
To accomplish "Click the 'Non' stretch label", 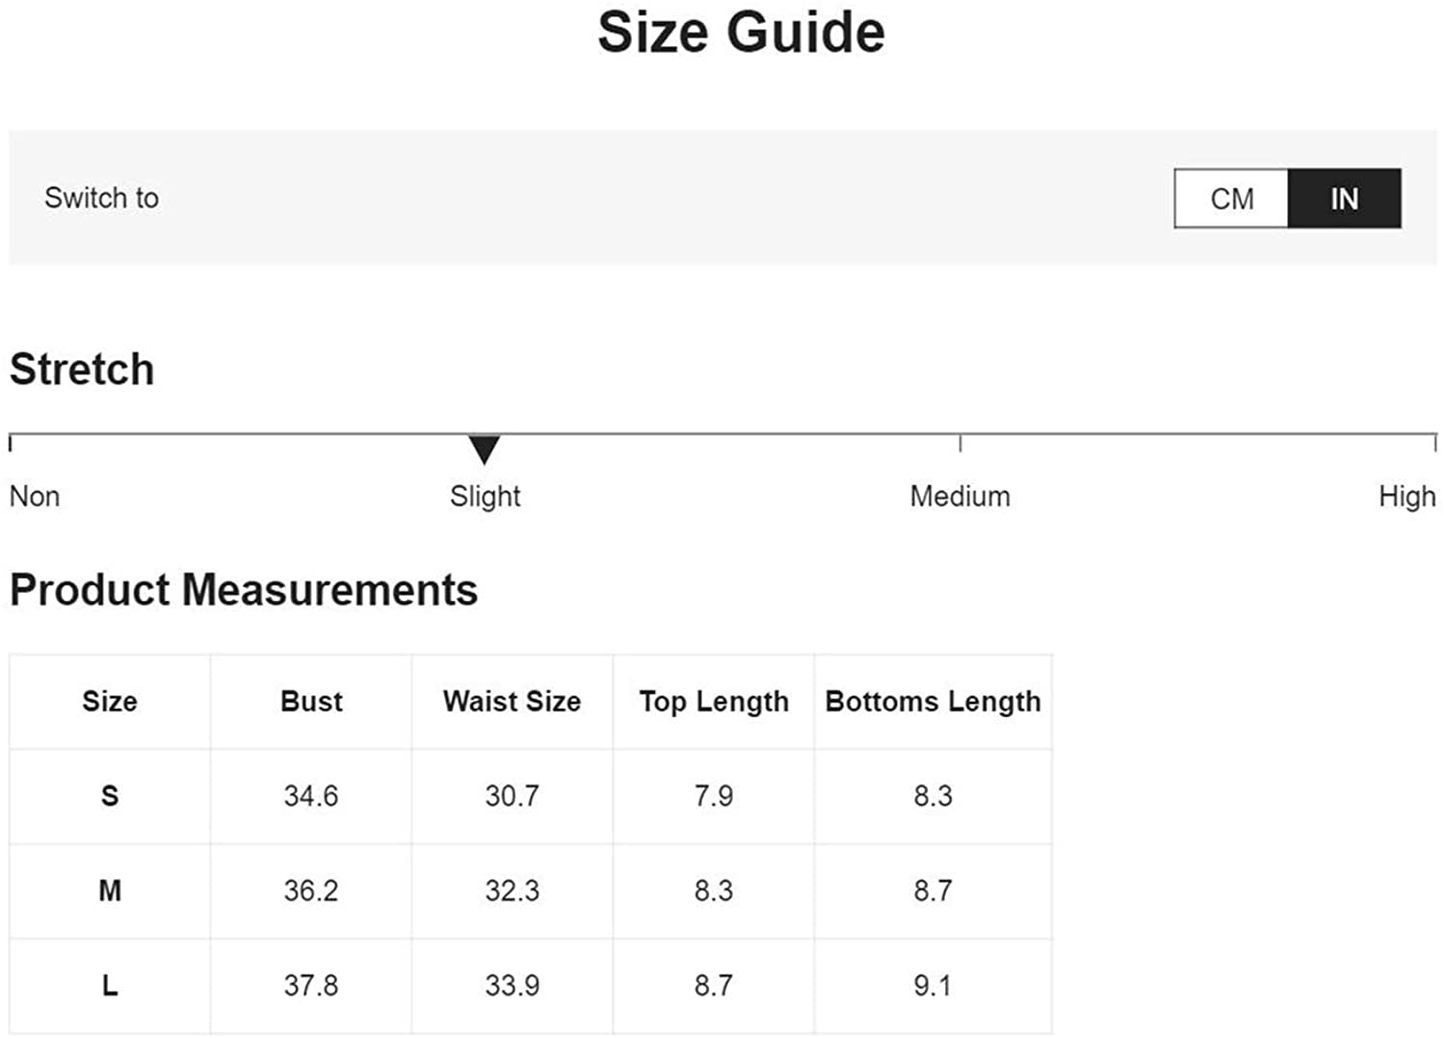I will [35, 496].
